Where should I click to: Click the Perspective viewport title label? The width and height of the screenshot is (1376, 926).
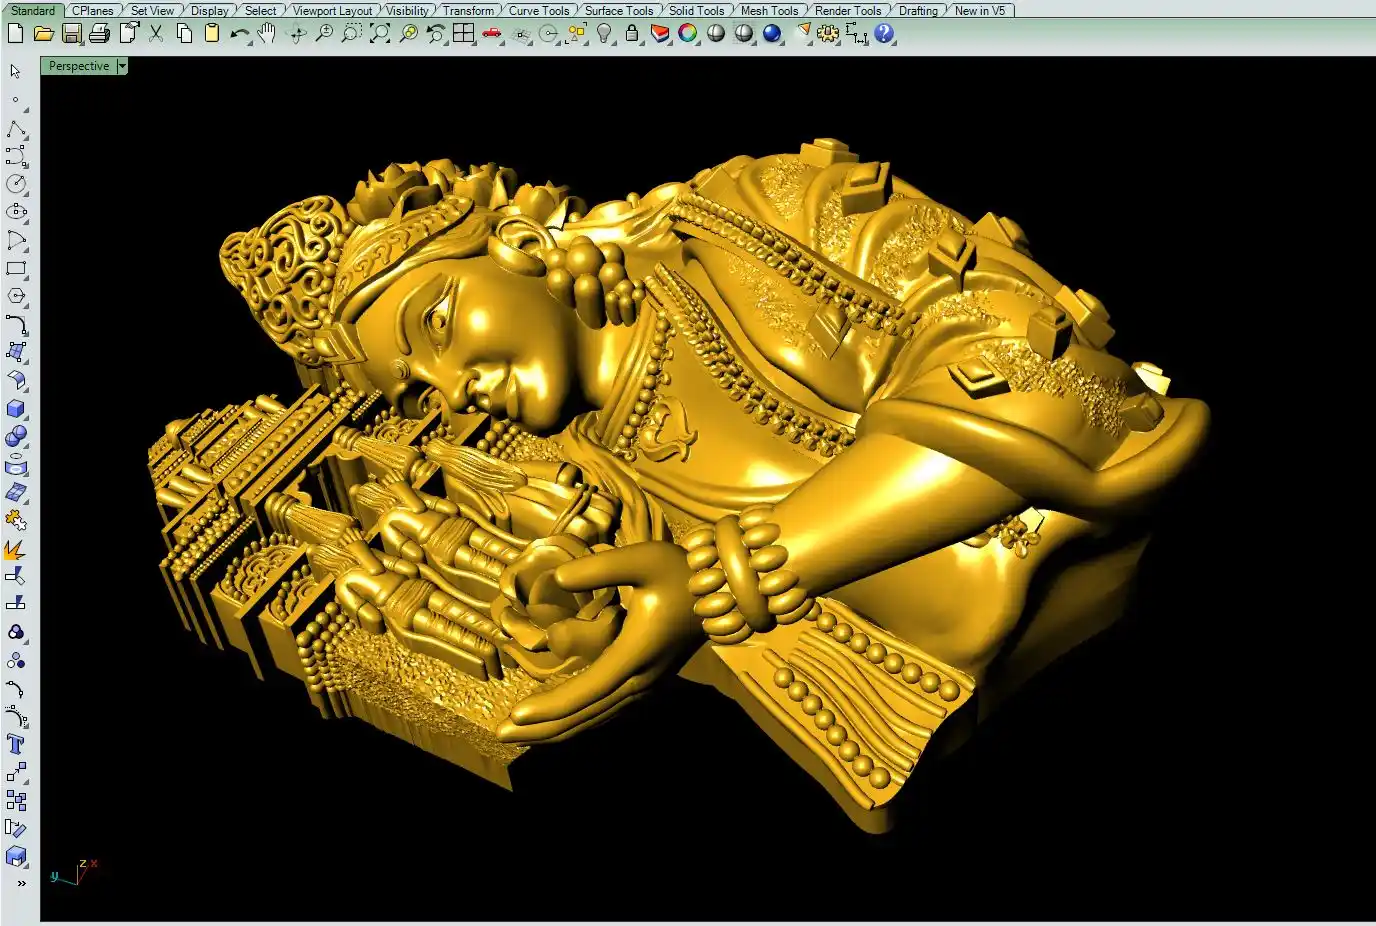[79, 66]
